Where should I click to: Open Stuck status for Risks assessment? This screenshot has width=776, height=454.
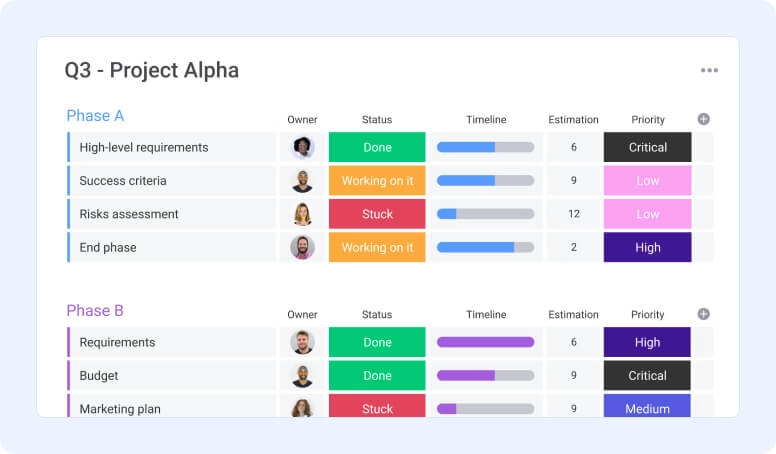[377, 214]
